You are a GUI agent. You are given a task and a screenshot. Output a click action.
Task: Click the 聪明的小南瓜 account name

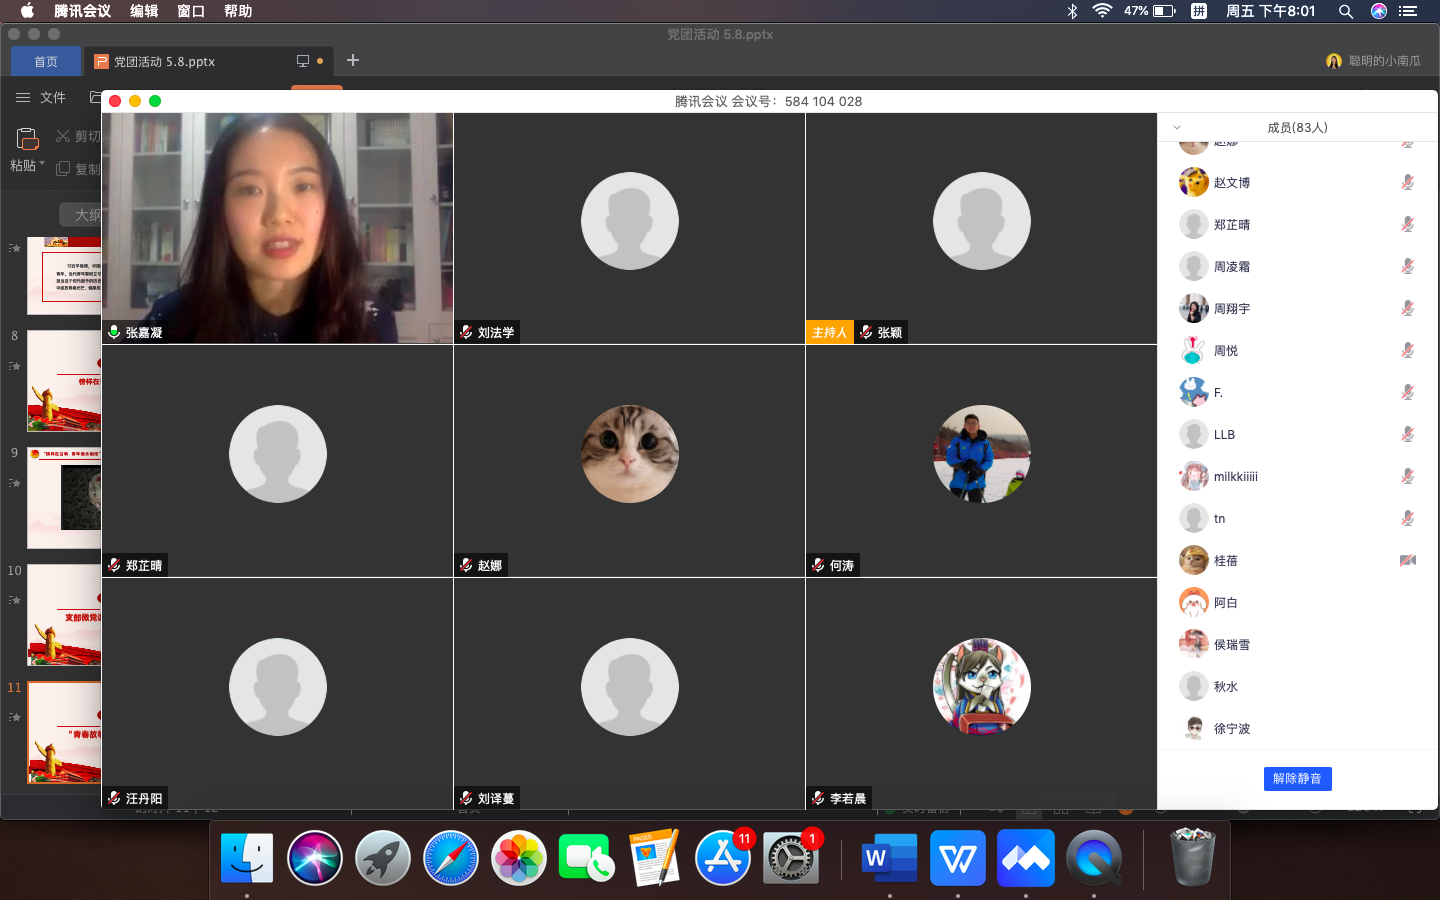point(1383,61)
